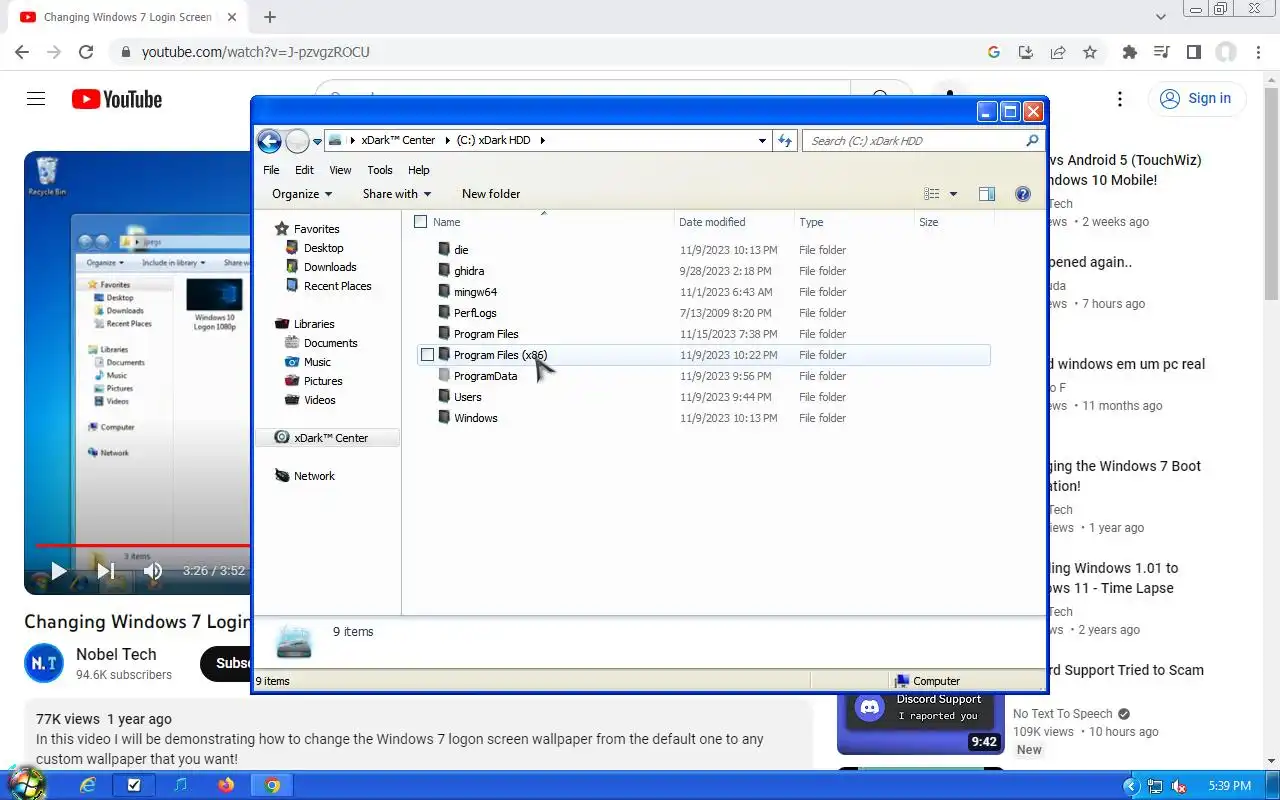Screen dimensions: 1280x800
Task: Bookmark this page with star icon
Action: point(1090,52)
